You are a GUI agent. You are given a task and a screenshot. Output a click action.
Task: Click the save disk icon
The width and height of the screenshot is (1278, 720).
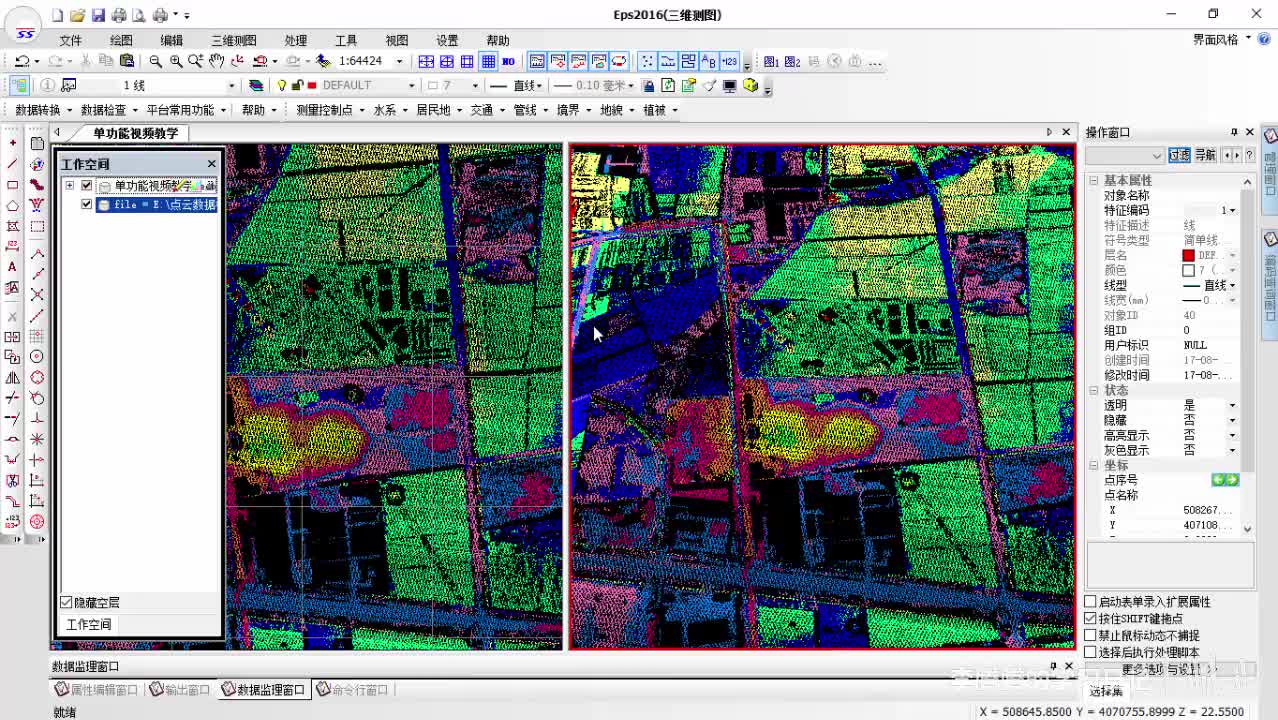[x=98, y=15]
